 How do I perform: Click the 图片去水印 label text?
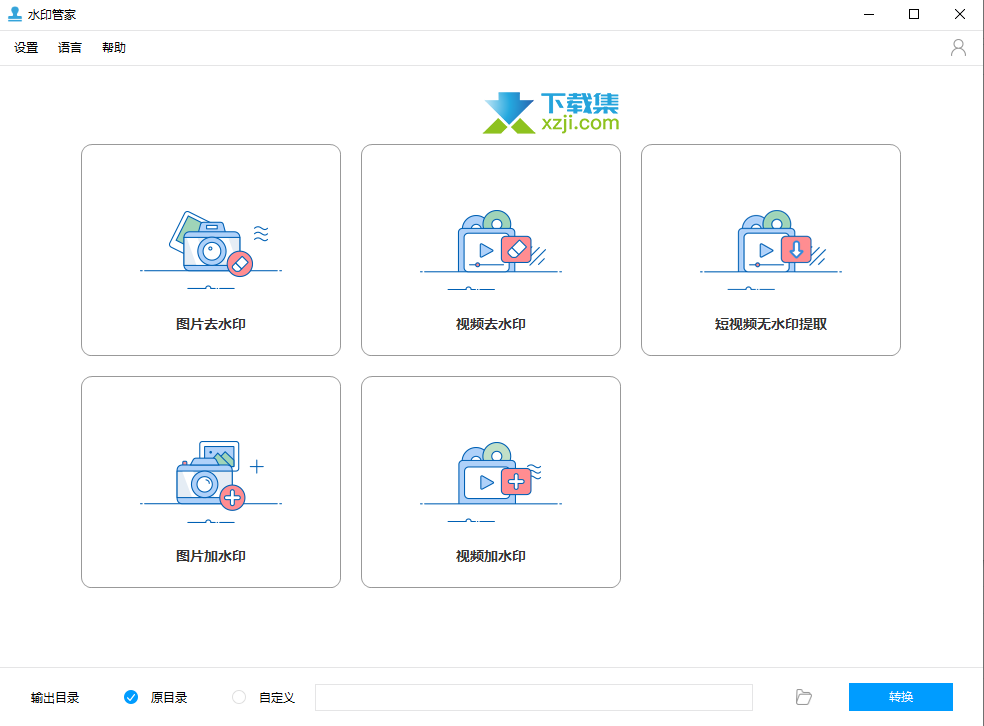tap(210, 324)
